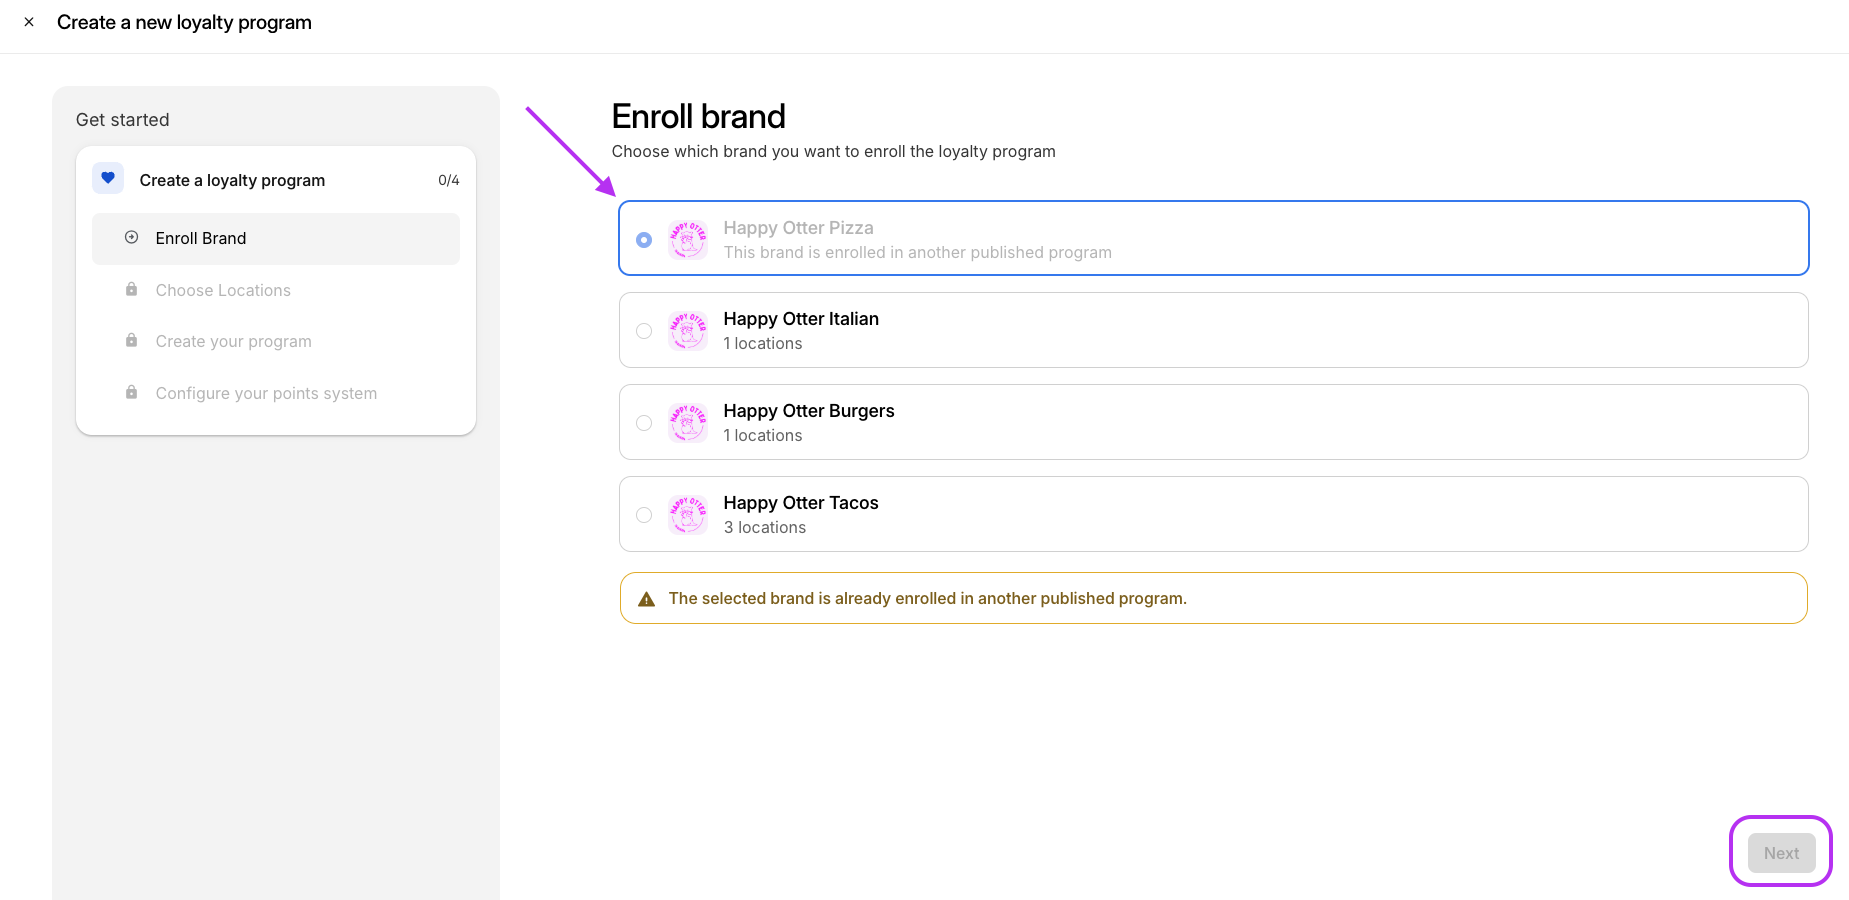The image size is (1849, 900).
Task: Close the new loyalty program dialog
Action: point(29,22)
